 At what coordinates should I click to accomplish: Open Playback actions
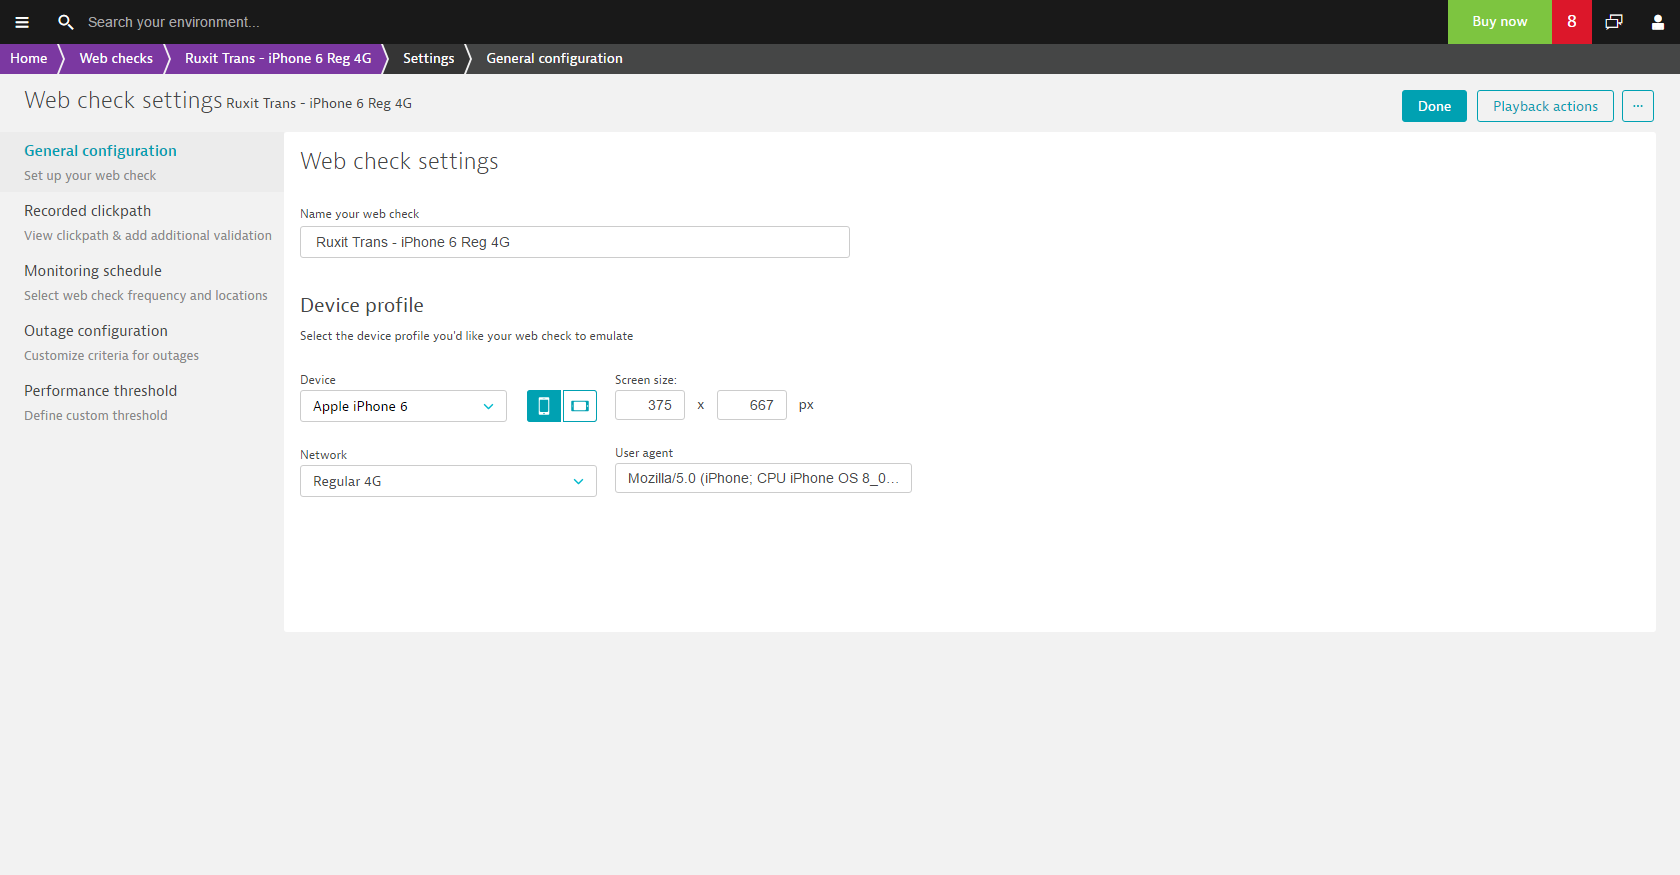point(1545,106)
